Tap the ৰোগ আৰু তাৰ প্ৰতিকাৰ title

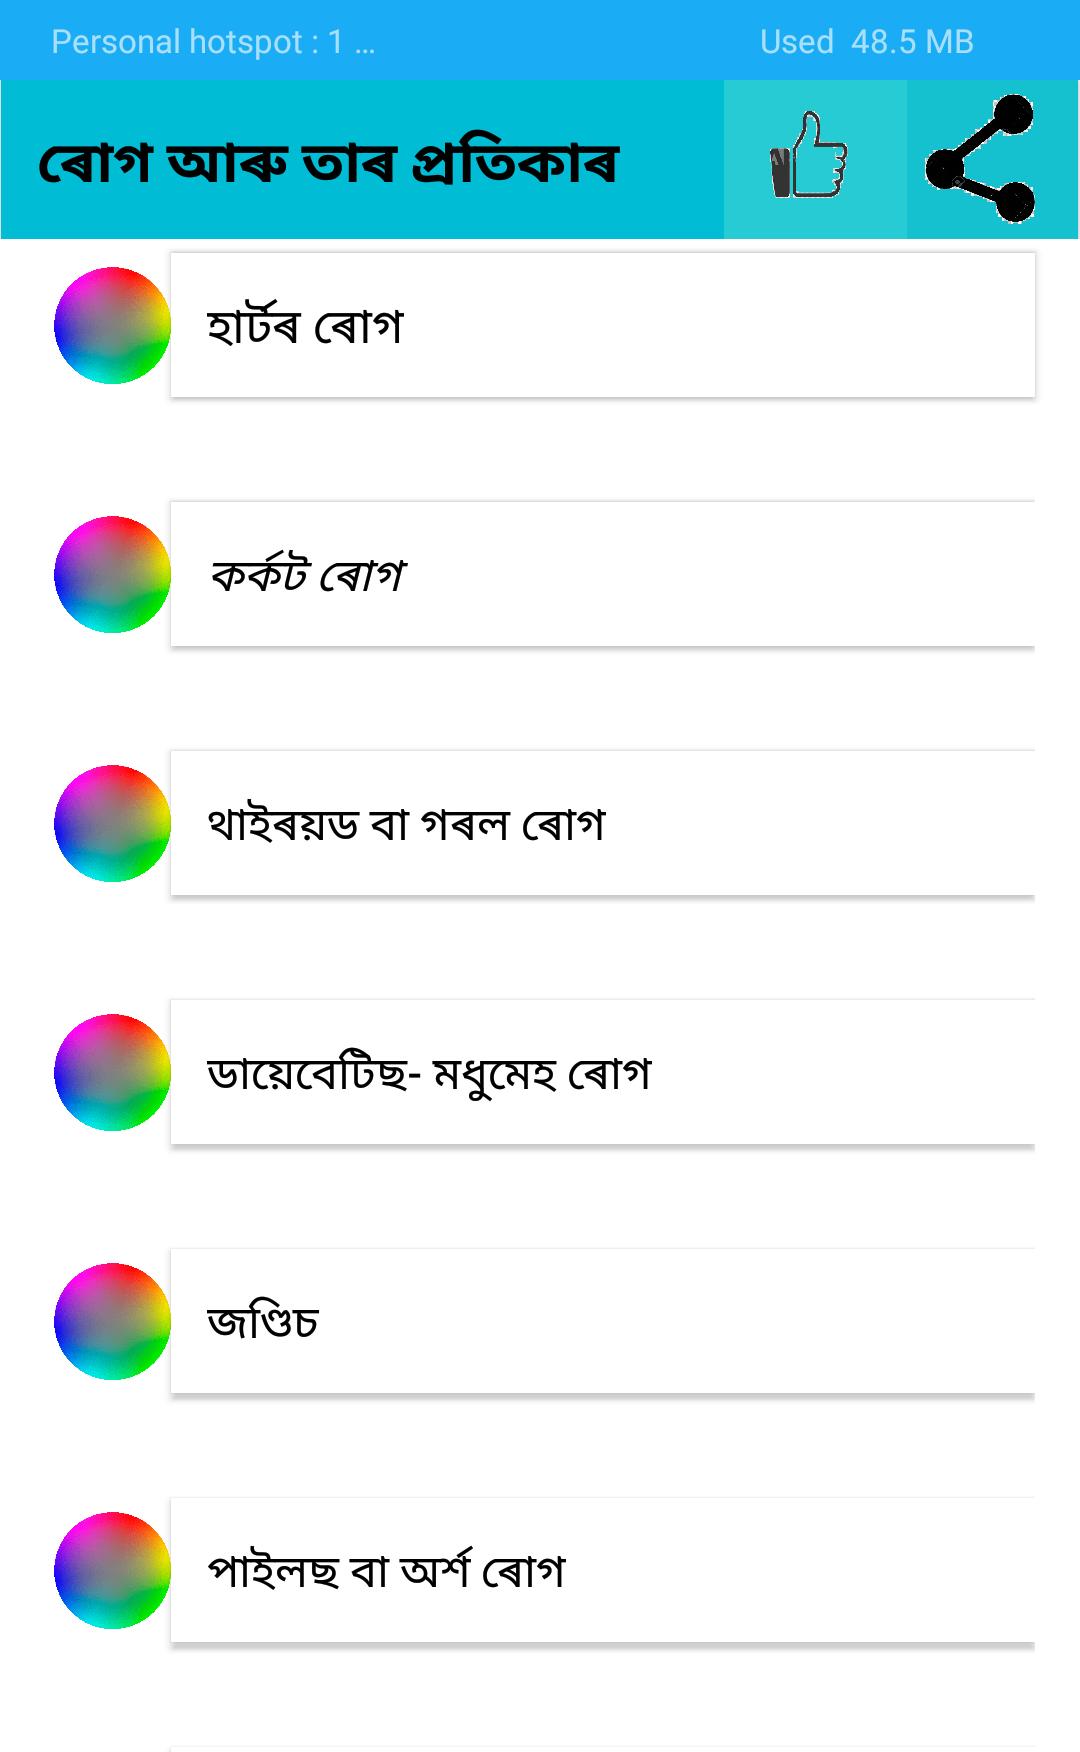click(x=328, y=162)
